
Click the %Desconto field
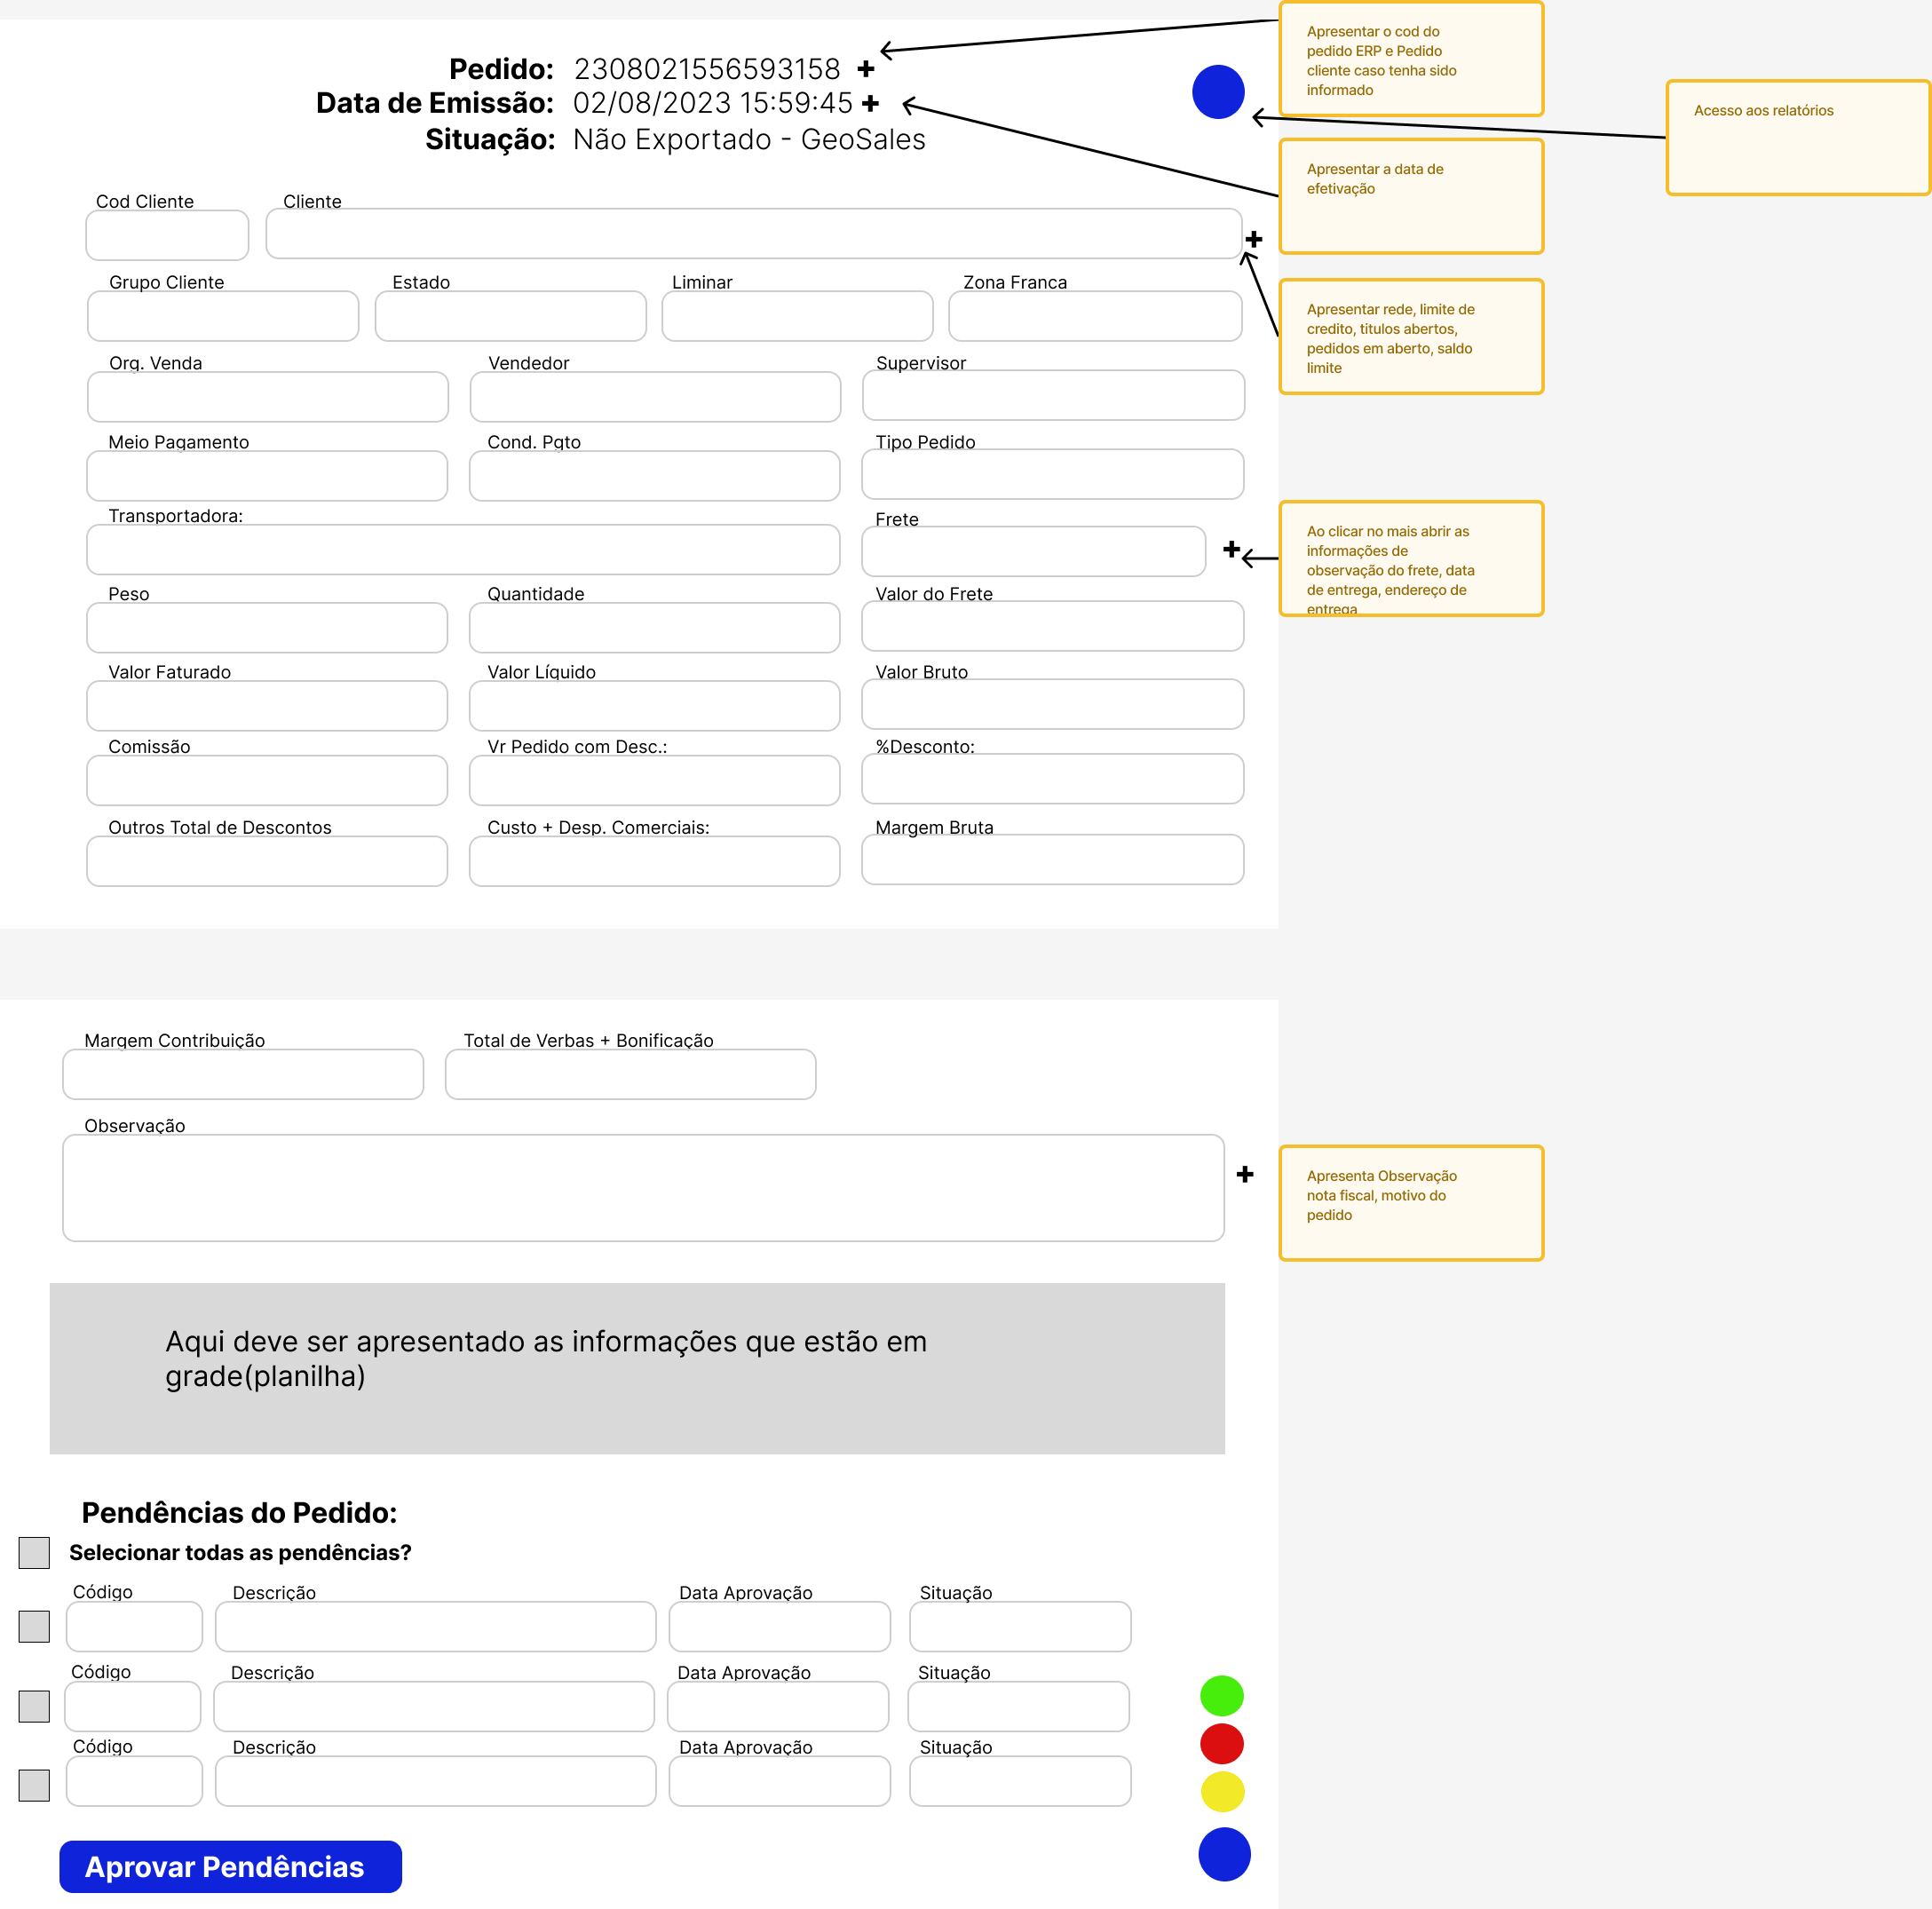click(x=1052, y=779)
